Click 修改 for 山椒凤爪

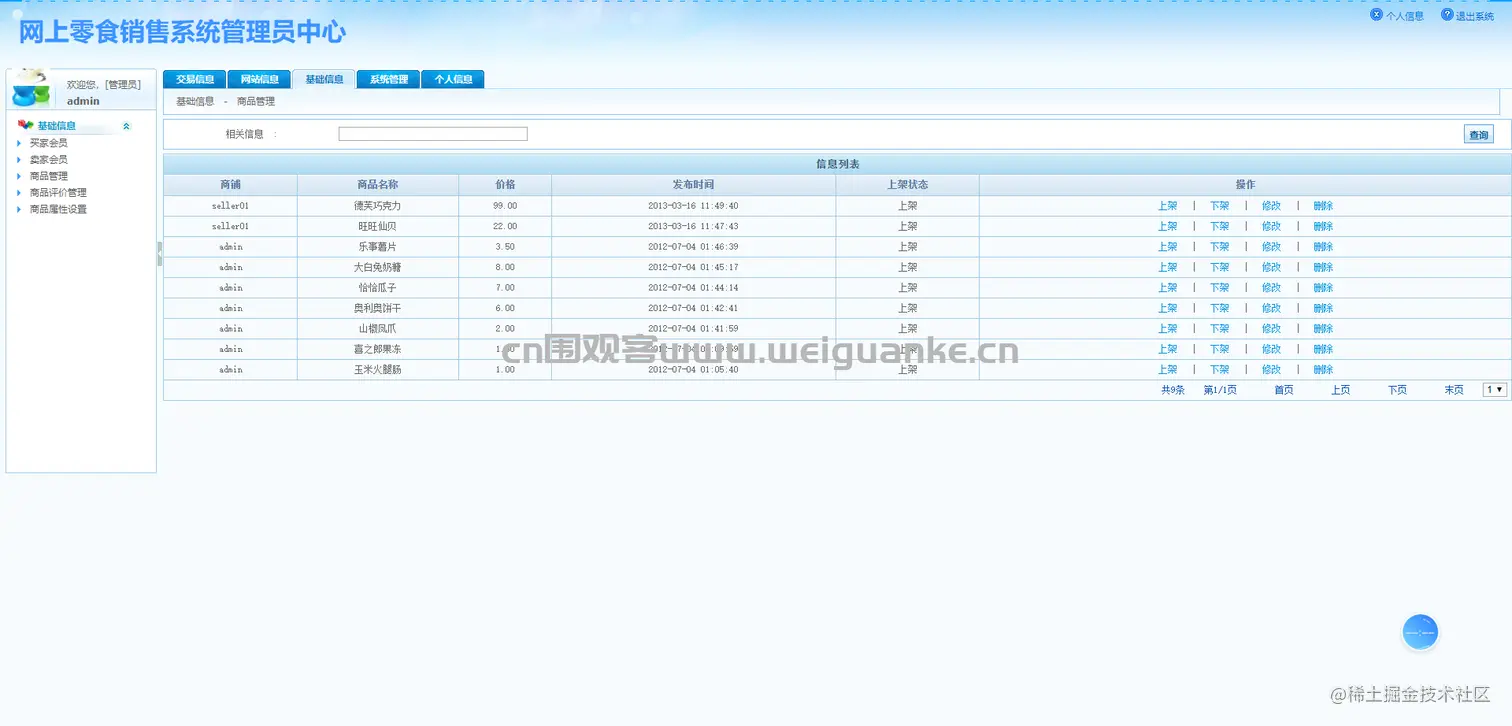[1271, 329]
